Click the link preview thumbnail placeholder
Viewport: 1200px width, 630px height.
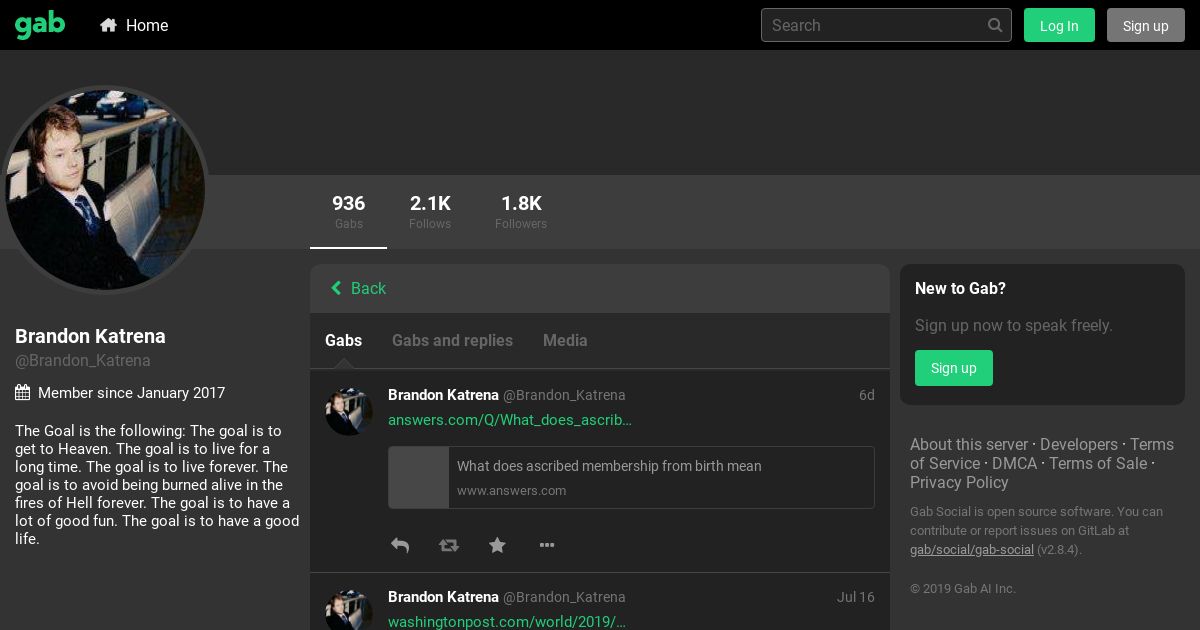click(x=419, y=477)
